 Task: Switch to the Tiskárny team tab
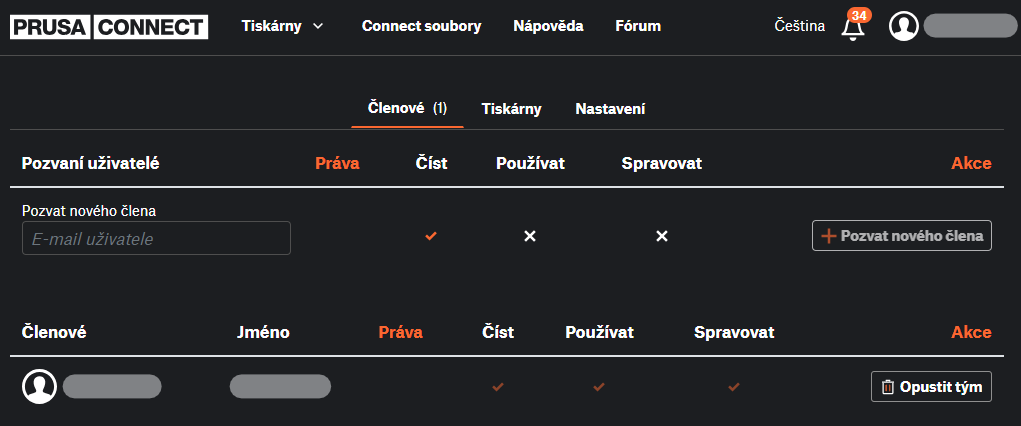click(511, 109)
